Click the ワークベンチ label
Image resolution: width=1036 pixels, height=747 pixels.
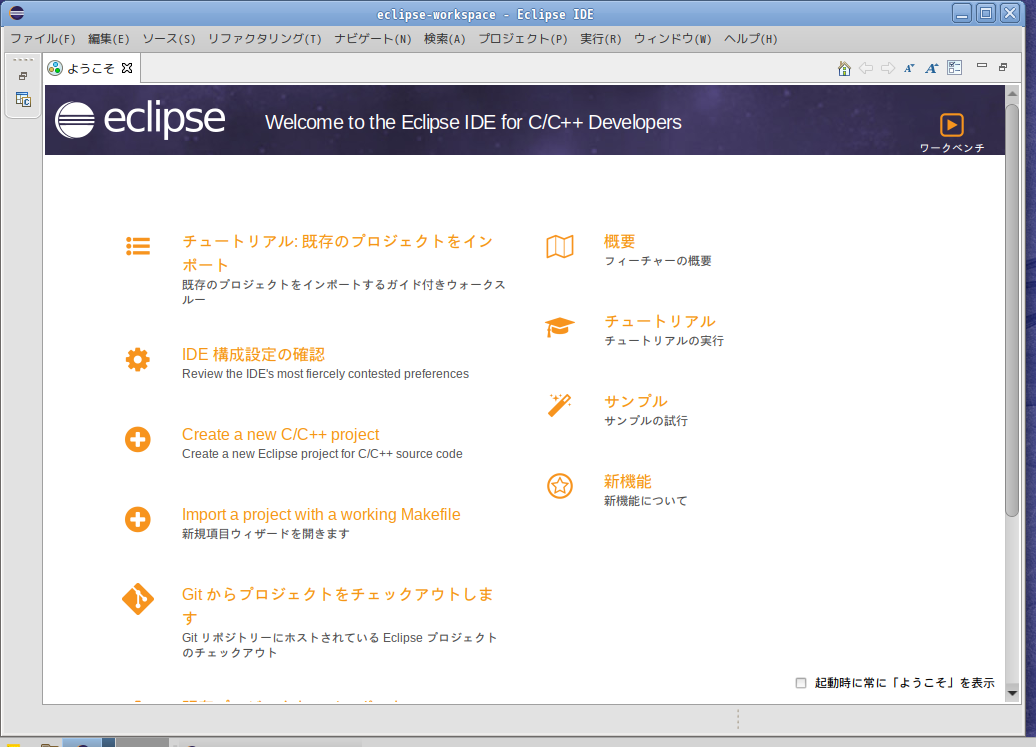tap(951, 148)
